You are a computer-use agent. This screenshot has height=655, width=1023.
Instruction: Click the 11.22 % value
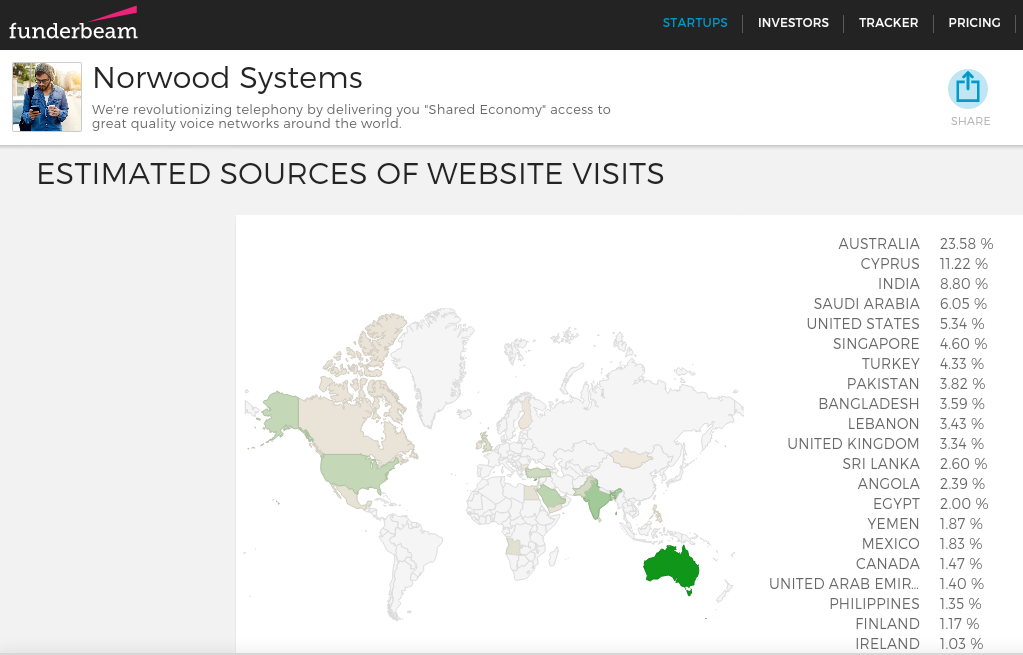point(964,264)
